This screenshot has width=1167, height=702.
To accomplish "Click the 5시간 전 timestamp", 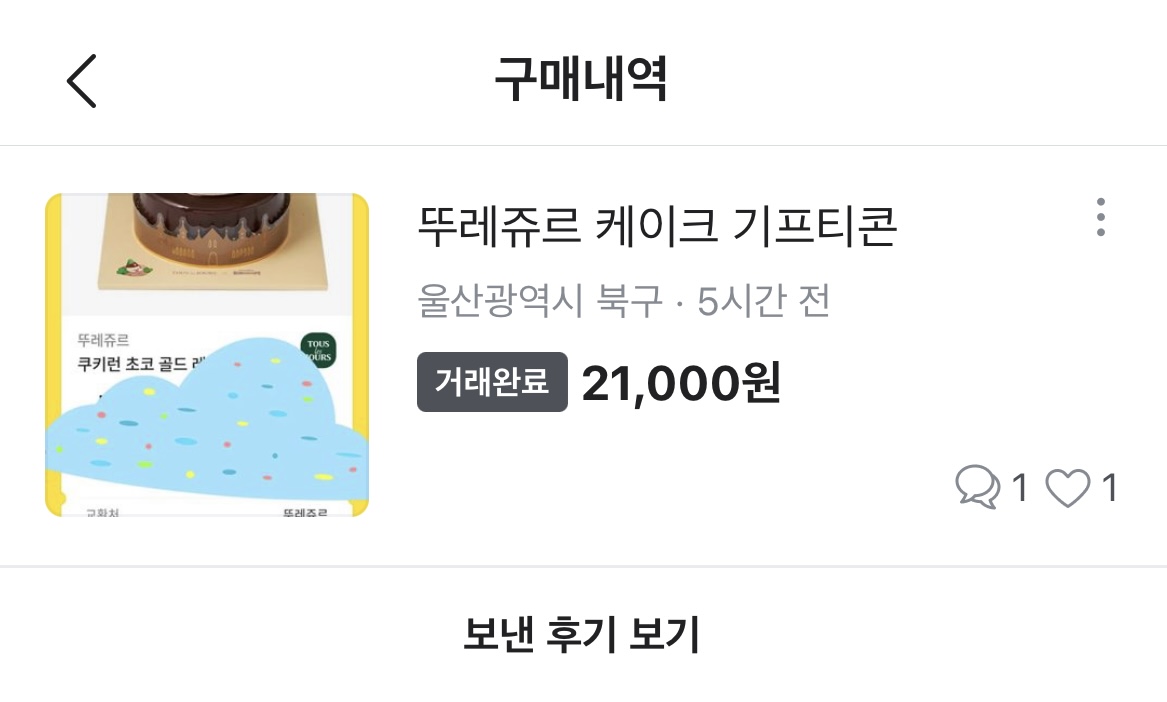I will pos(764,301).
